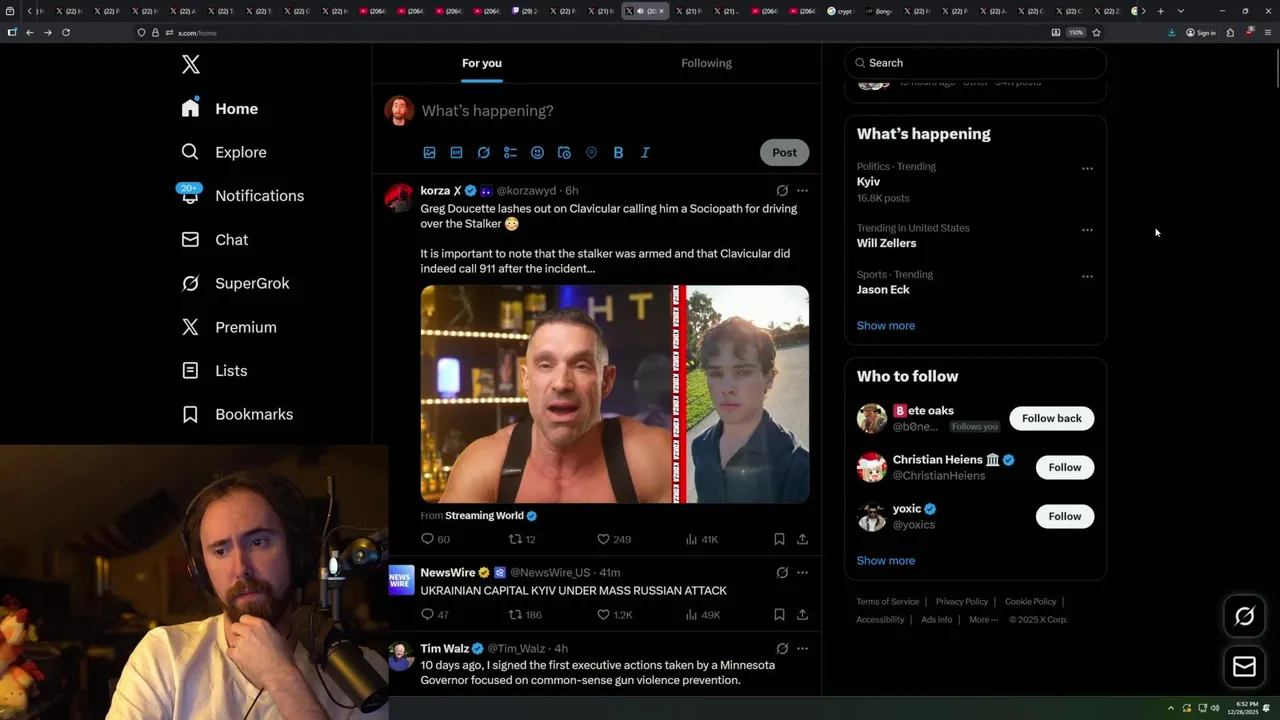Click the Grok icon on korza's post

click(782, 190)
